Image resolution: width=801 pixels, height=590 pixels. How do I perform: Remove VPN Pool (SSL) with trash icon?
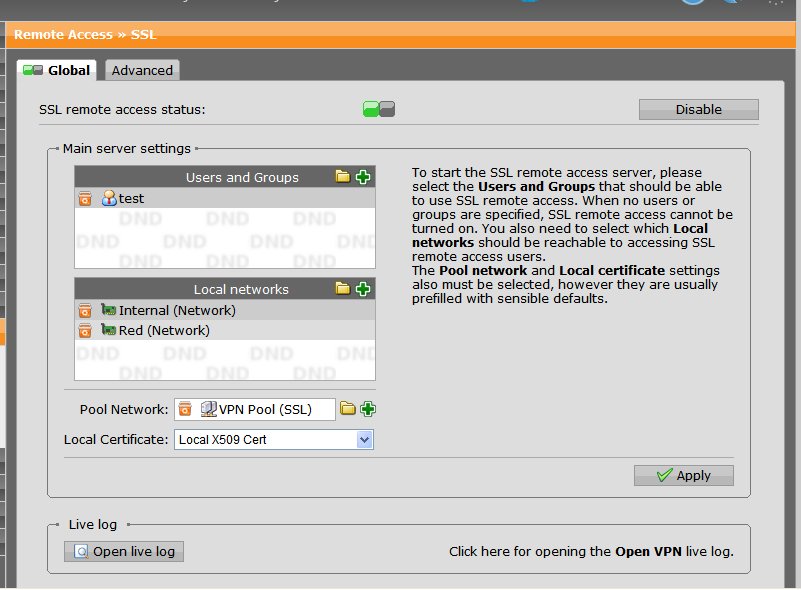tap(185, 409)
